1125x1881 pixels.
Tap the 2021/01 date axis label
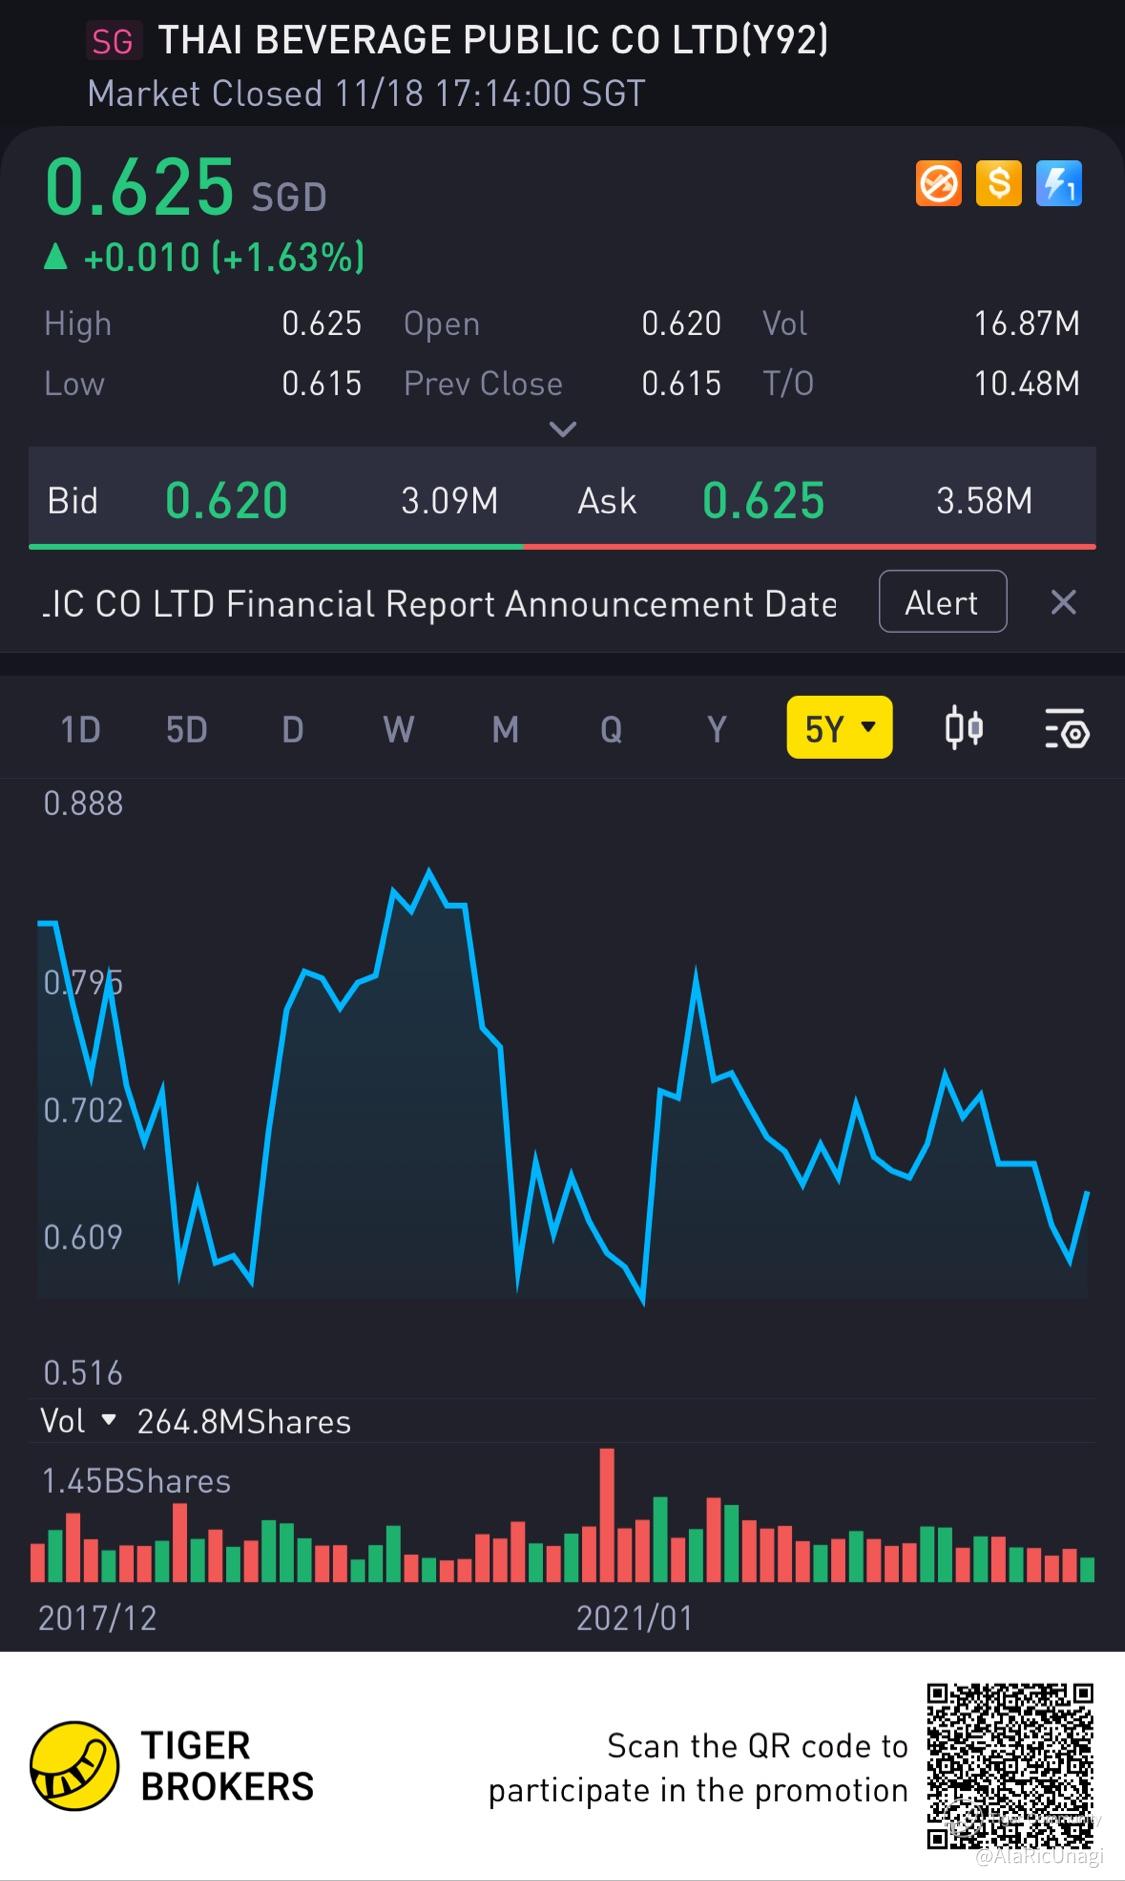click(x=634, y=1618)
